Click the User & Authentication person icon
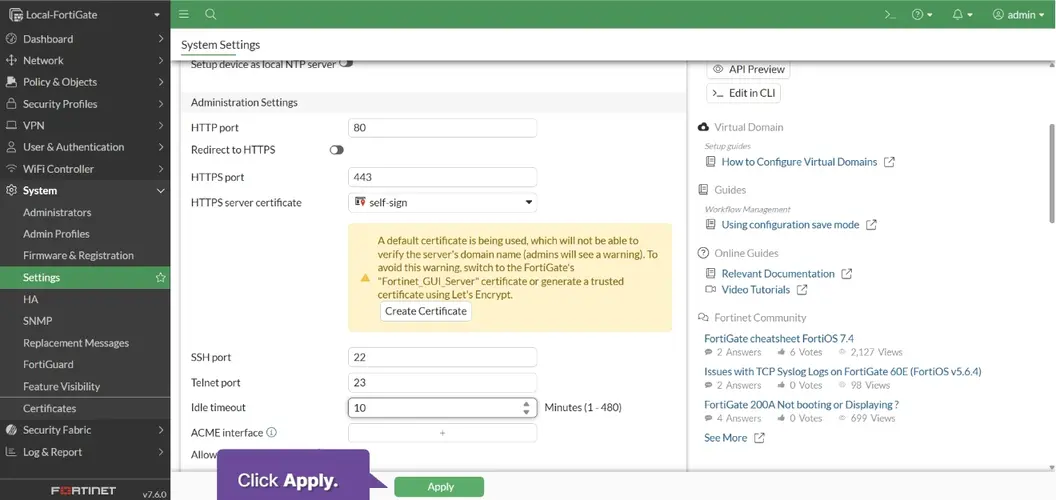Viewport: 1056px width, 500px height. coord(11,147)
